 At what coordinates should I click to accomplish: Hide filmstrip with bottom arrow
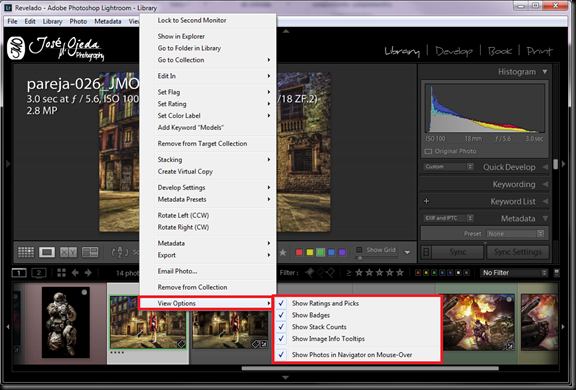(x=285, y=377)
